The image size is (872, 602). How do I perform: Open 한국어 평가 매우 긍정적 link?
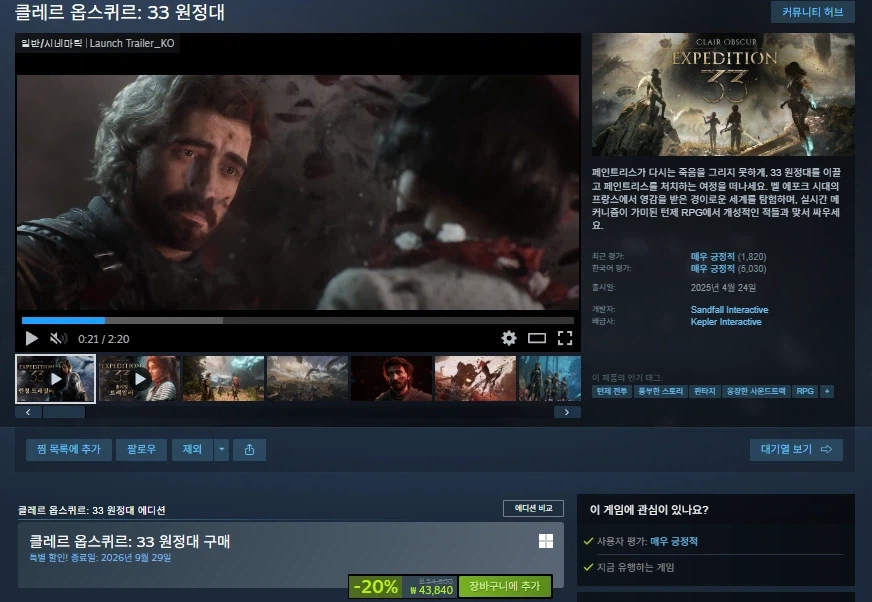coord(712,269)
